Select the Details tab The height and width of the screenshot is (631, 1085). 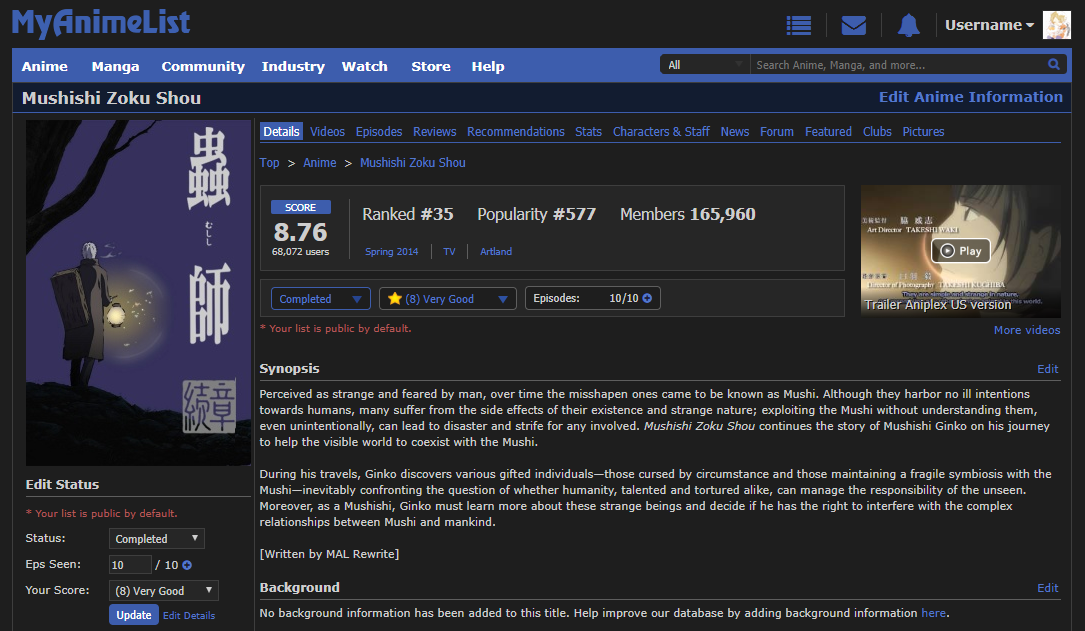281,131
